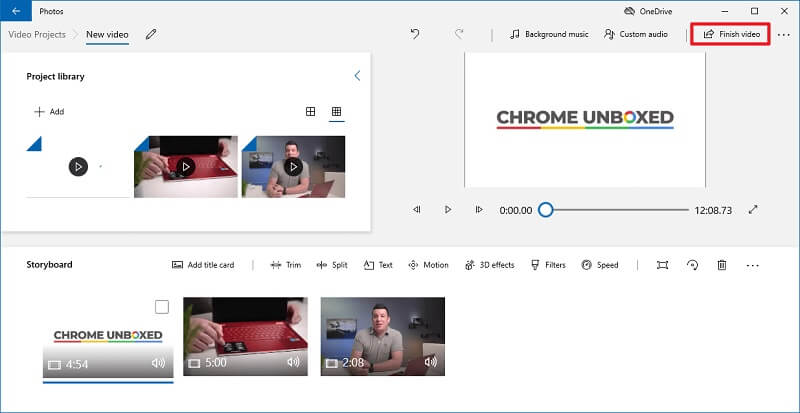Switch library to medium grid view
800x413 pixels.
tap(310, 111)
